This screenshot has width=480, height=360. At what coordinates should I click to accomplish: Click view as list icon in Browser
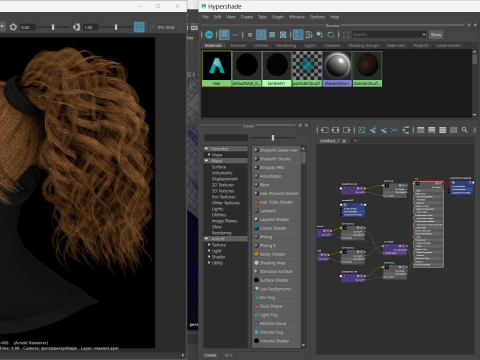click(235, 34)
